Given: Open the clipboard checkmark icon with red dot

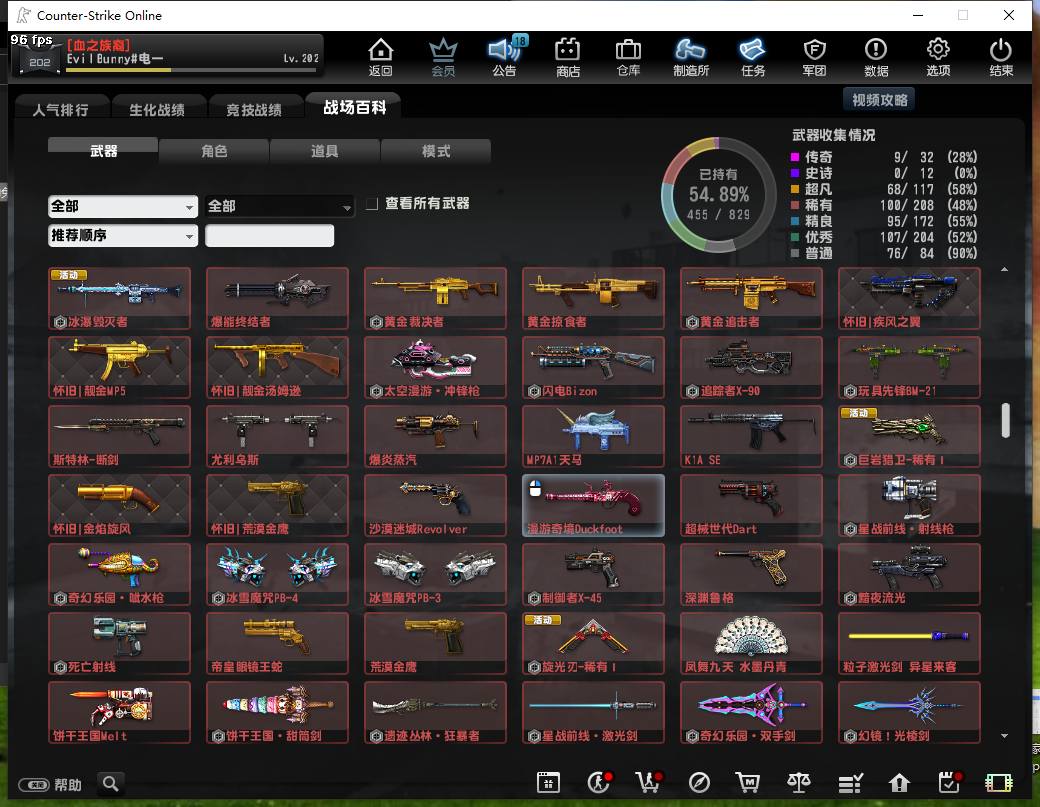Looking at the screenshot, I should 949,783.
